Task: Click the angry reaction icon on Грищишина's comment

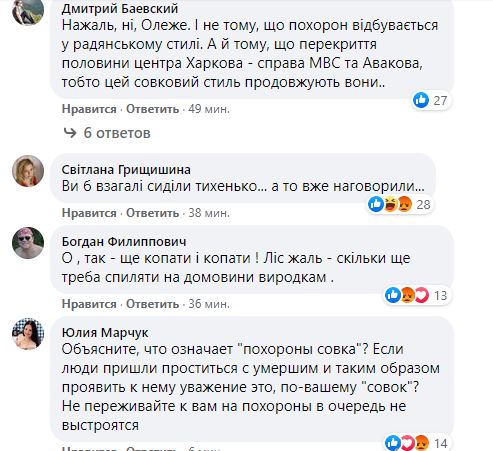Action: pyautogui.click(x=404, y=204)
